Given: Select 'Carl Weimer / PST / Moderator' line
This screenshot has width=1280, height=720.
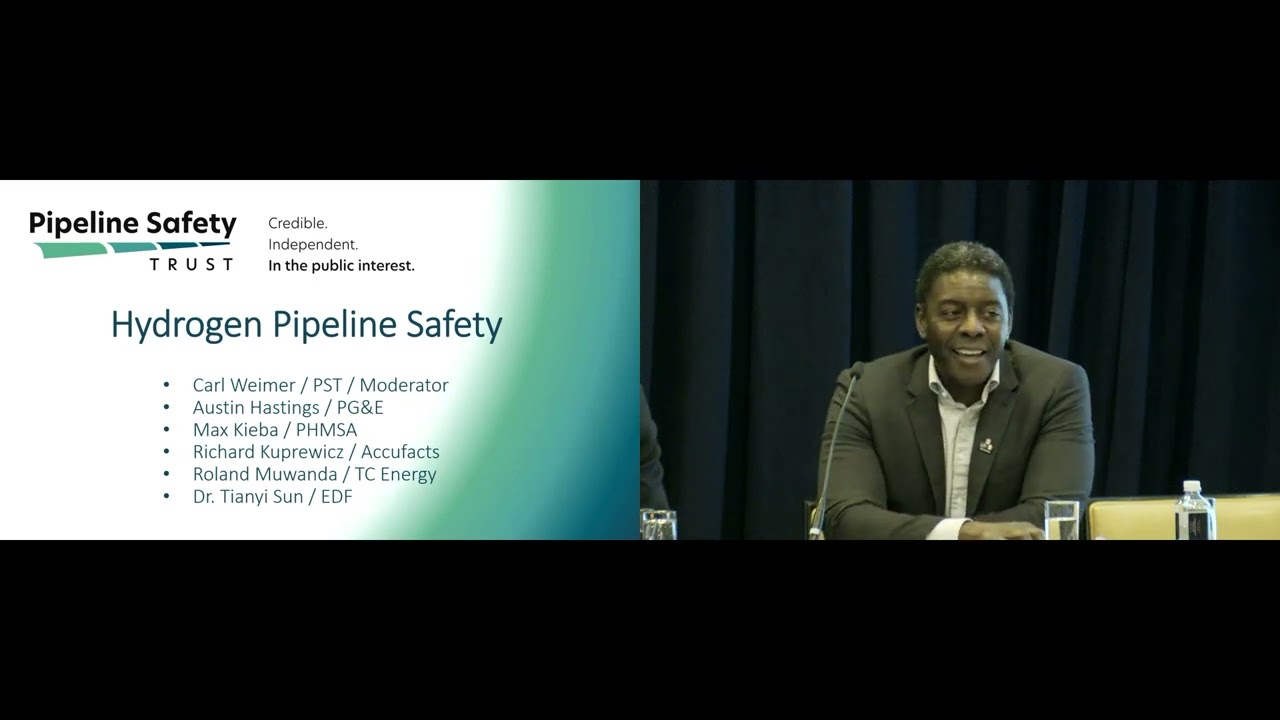Looking at the screenshot, I should [x=320, y=385].
